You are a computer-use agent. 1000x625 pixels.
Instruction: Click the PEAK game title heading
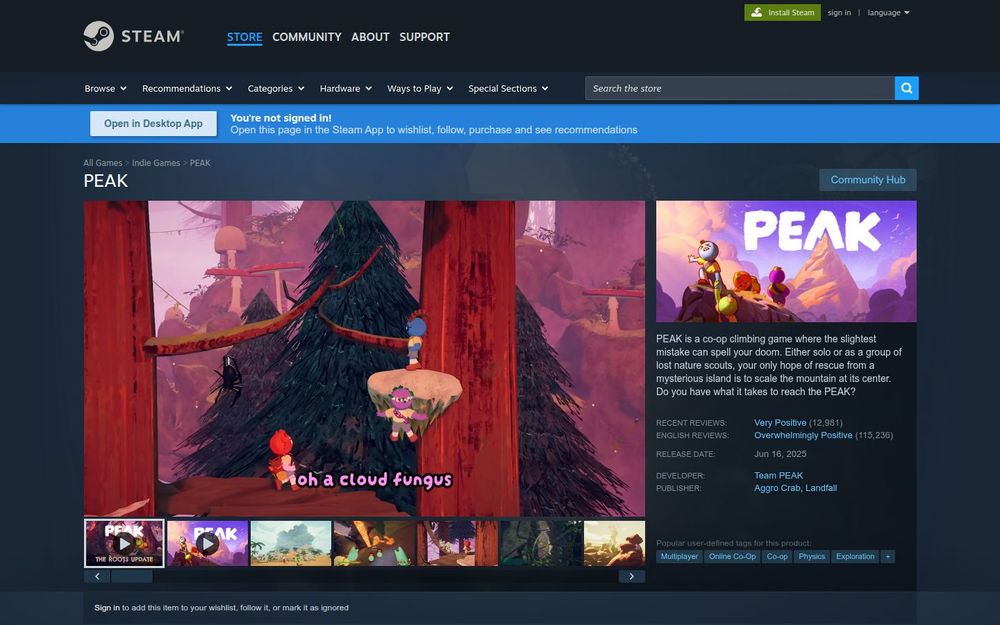(x=106, y=181)
